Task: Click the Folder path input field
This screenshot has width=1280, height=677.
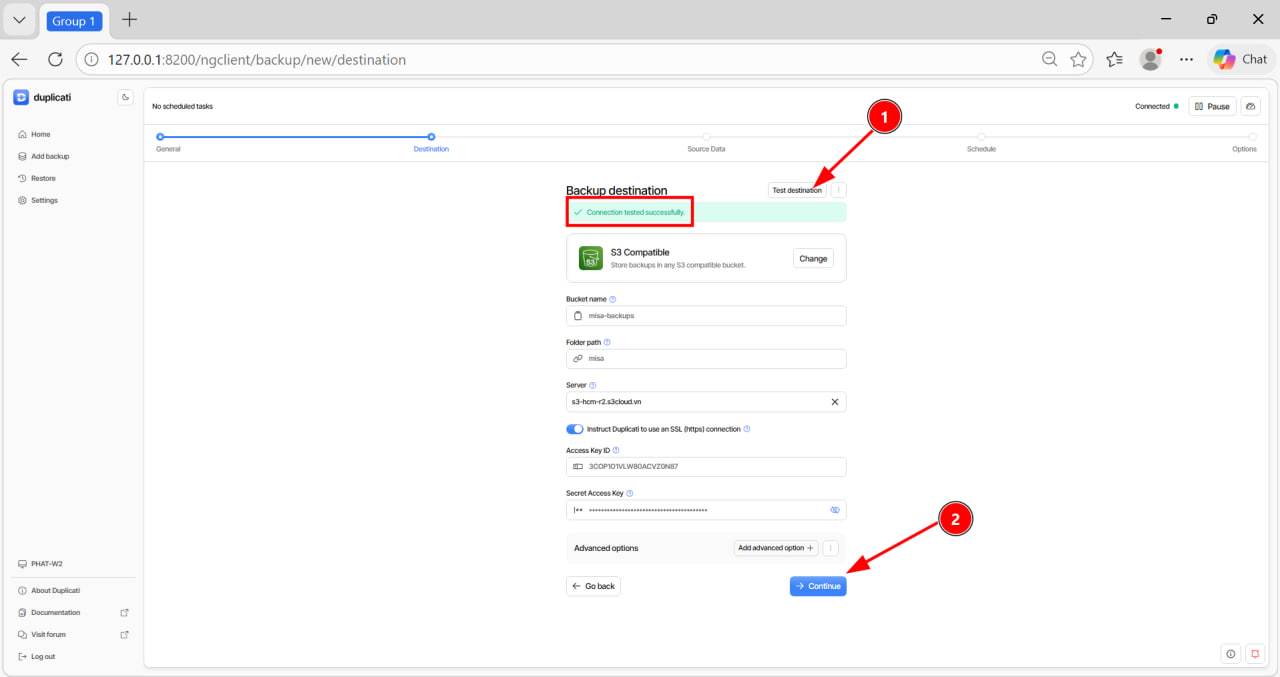Action: 706,358
